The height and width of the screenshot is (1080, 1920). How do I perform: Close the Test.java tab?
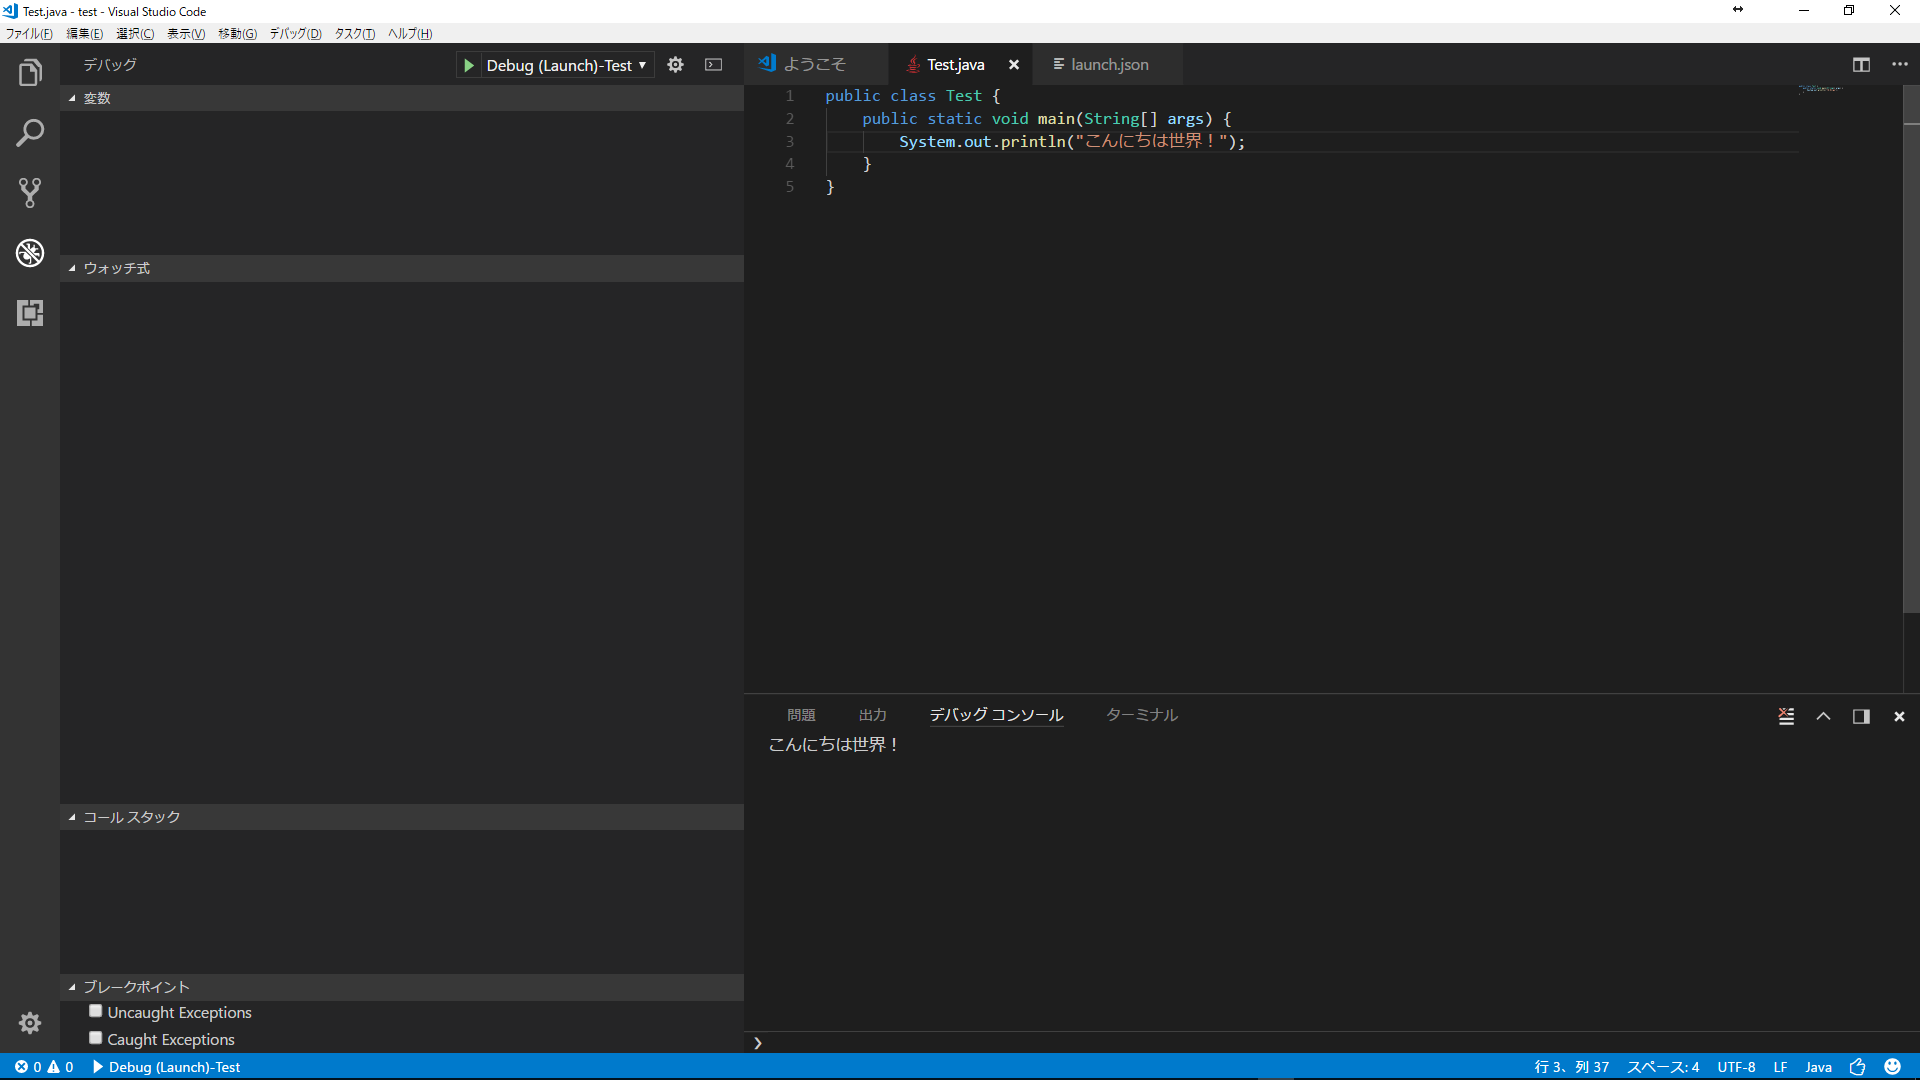point(1014,65)
